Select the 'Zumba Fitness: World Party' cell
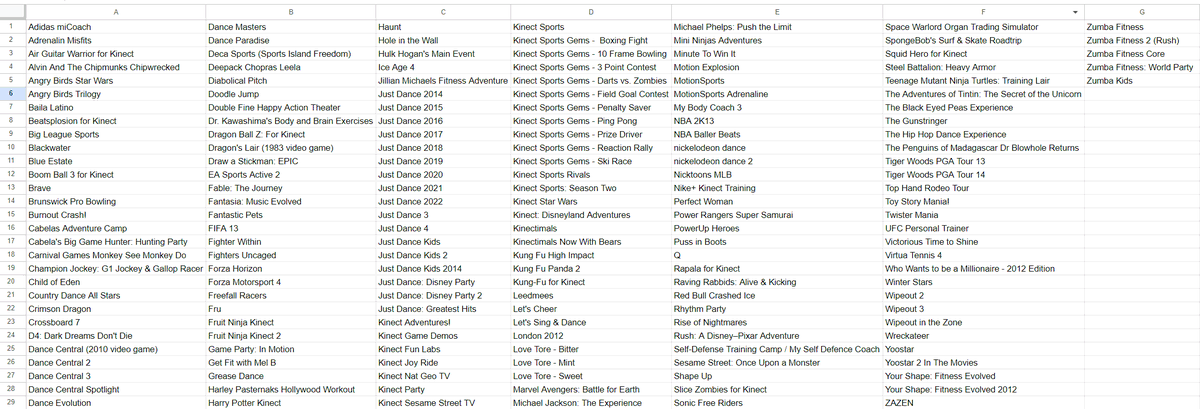The height and width of the screenshot is (409, 1200). click(1141, 66)
